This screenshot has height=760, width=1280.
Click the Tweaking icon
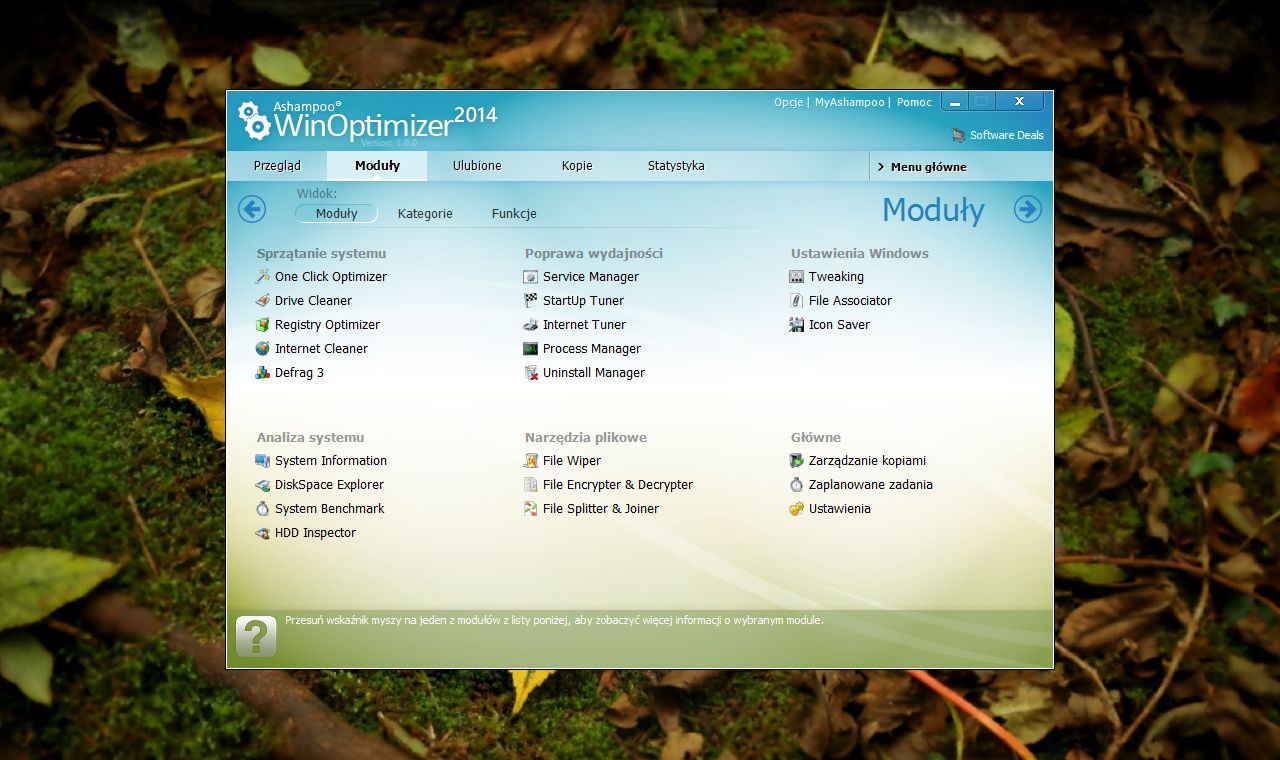point(797,277)
